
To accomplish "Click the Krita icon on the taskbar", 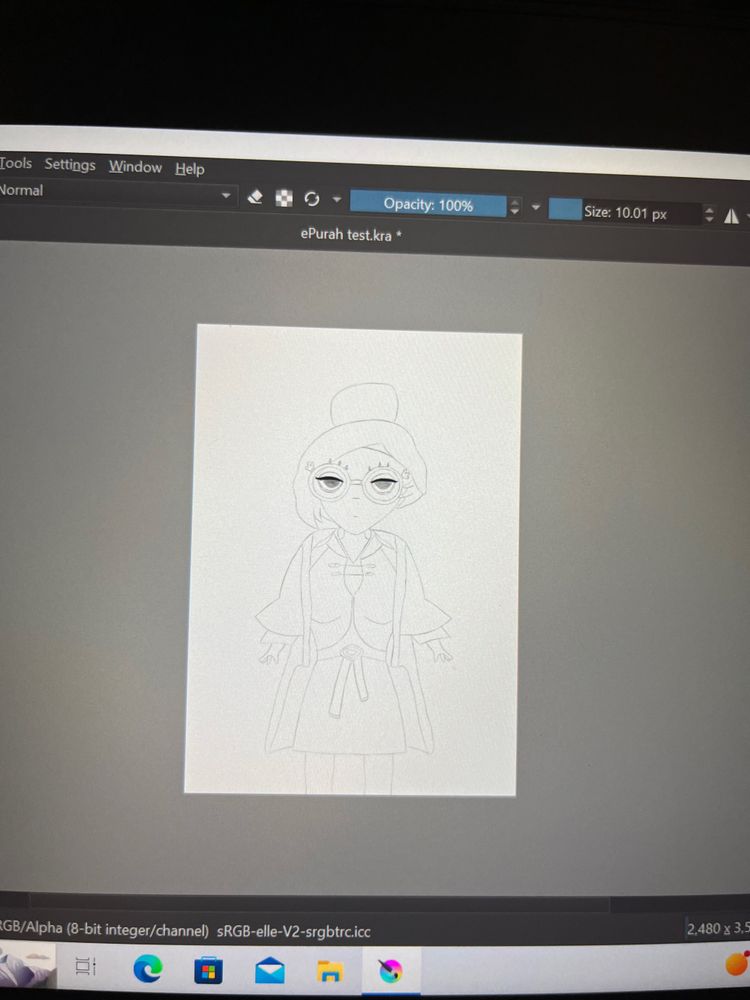I will pyautogui.click(x=390, y=971).
